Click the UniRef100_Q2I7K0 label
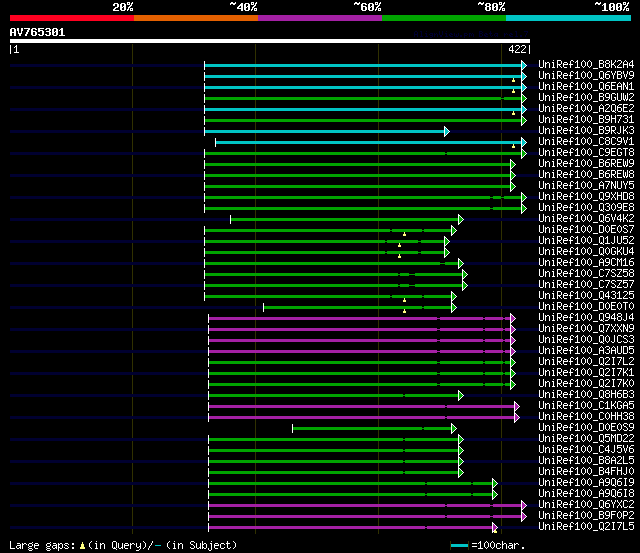 point(586,384)
